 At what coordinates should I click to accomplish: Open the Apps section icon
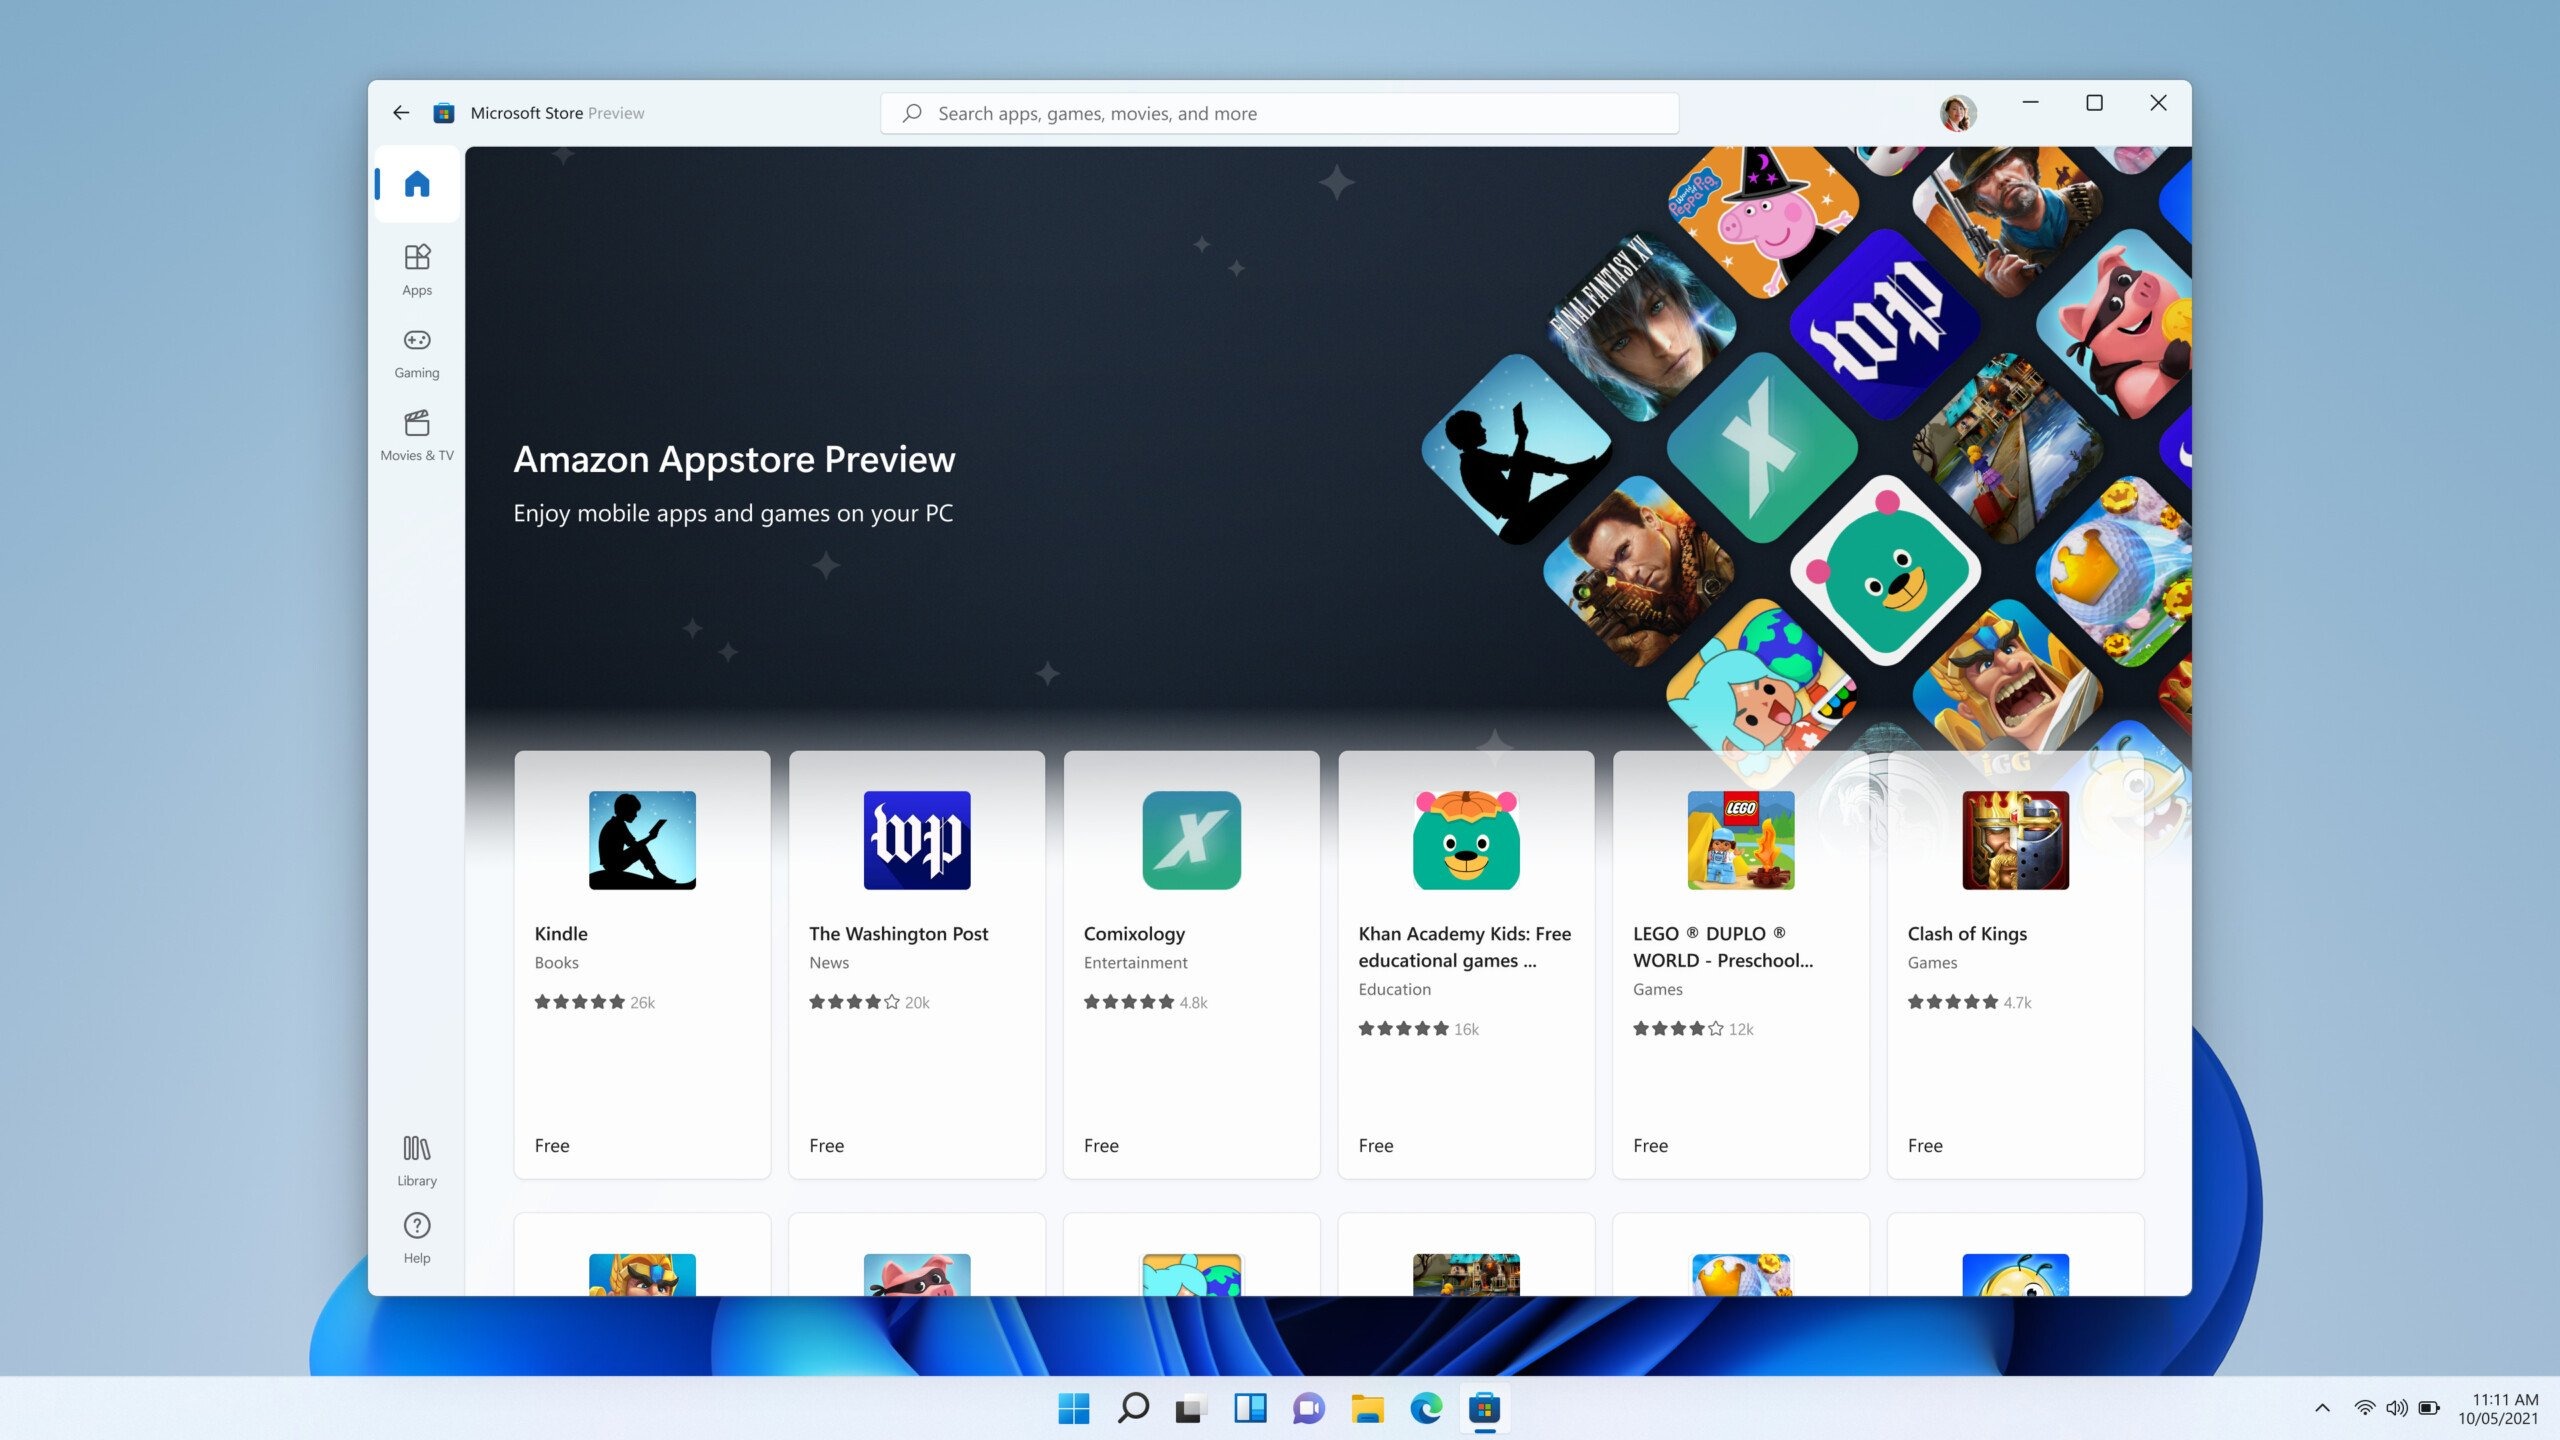417,267
